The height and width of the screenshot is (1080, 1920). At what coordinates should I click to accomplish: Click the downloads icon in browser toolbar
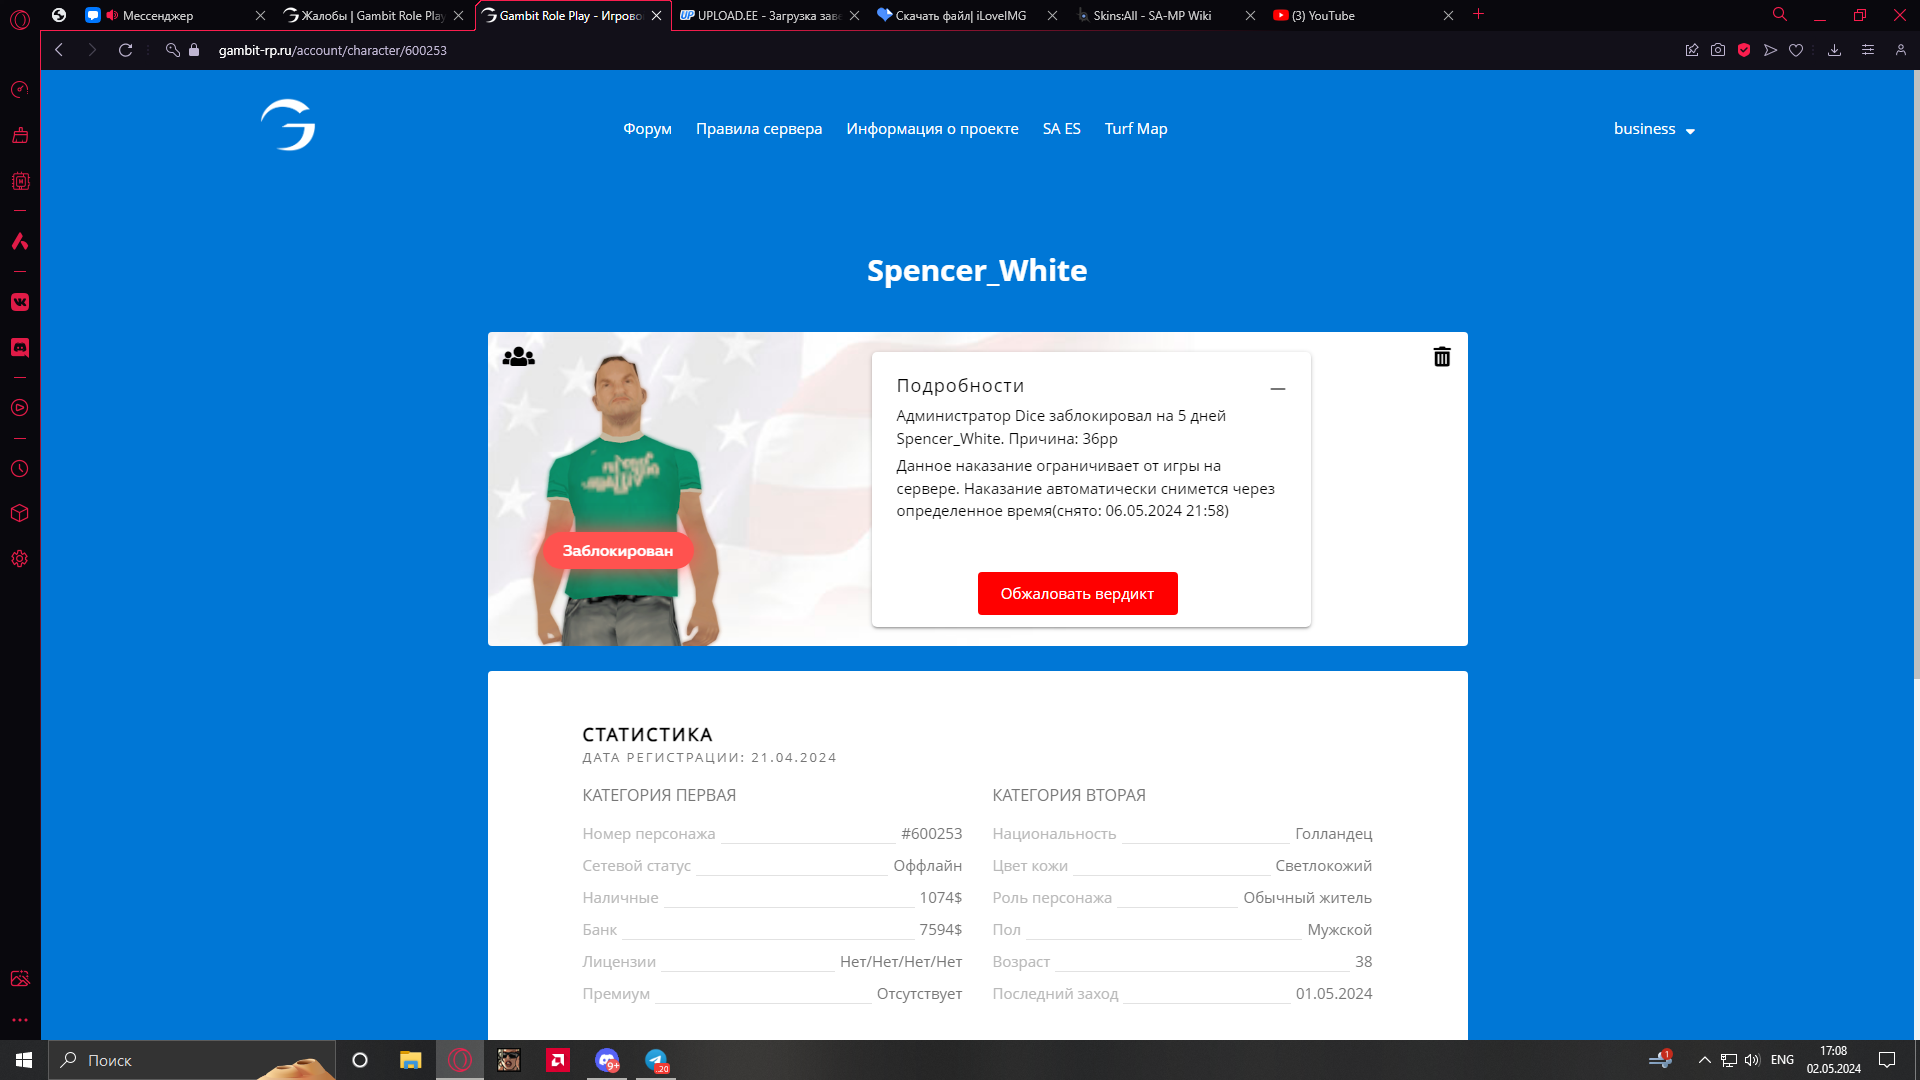1834,50
